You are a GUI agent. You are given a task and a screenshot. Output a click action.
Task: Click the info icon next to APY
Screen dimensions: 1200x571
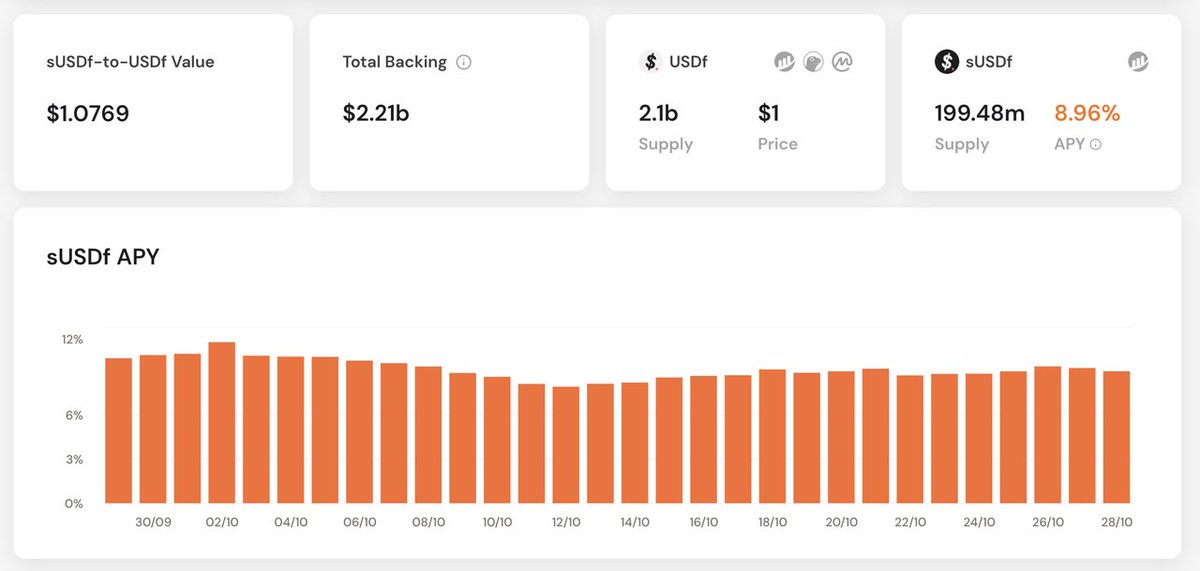[x=1096, y=144]
